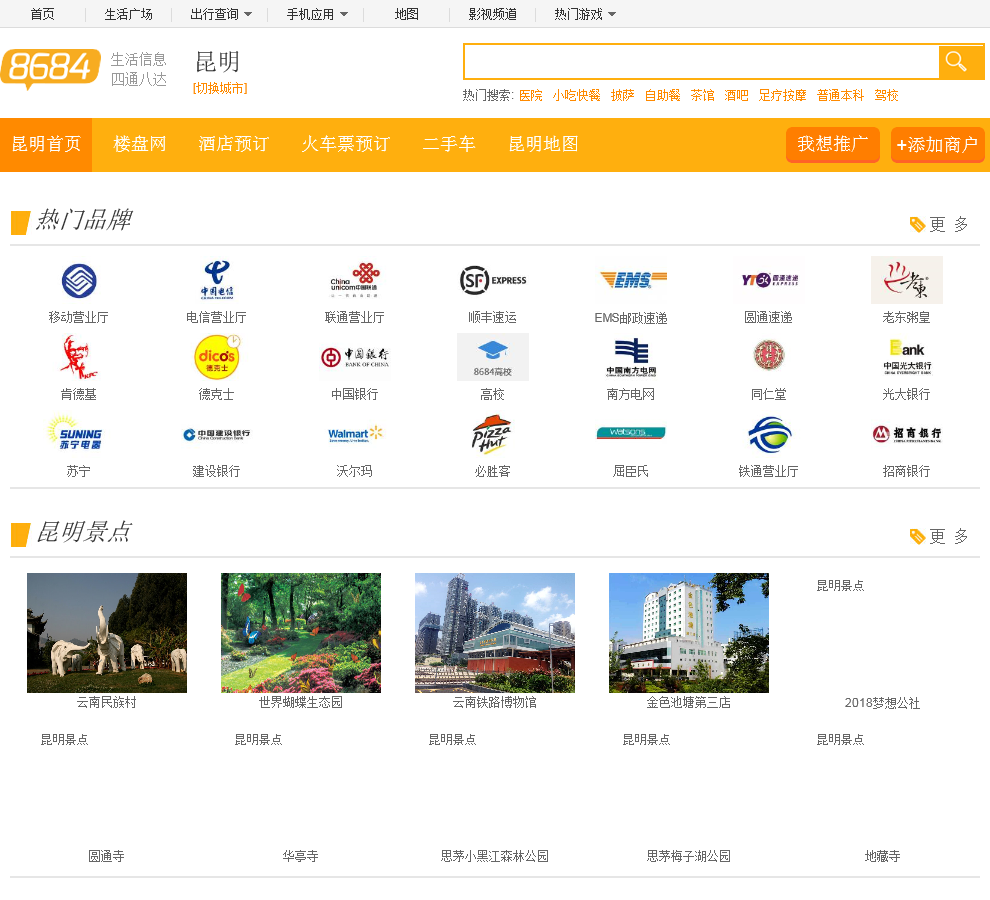The height and width of the screenshot is (900, 990).
Task: Click the 圆通寺 attraction link
Action: (x=106, y=856)
